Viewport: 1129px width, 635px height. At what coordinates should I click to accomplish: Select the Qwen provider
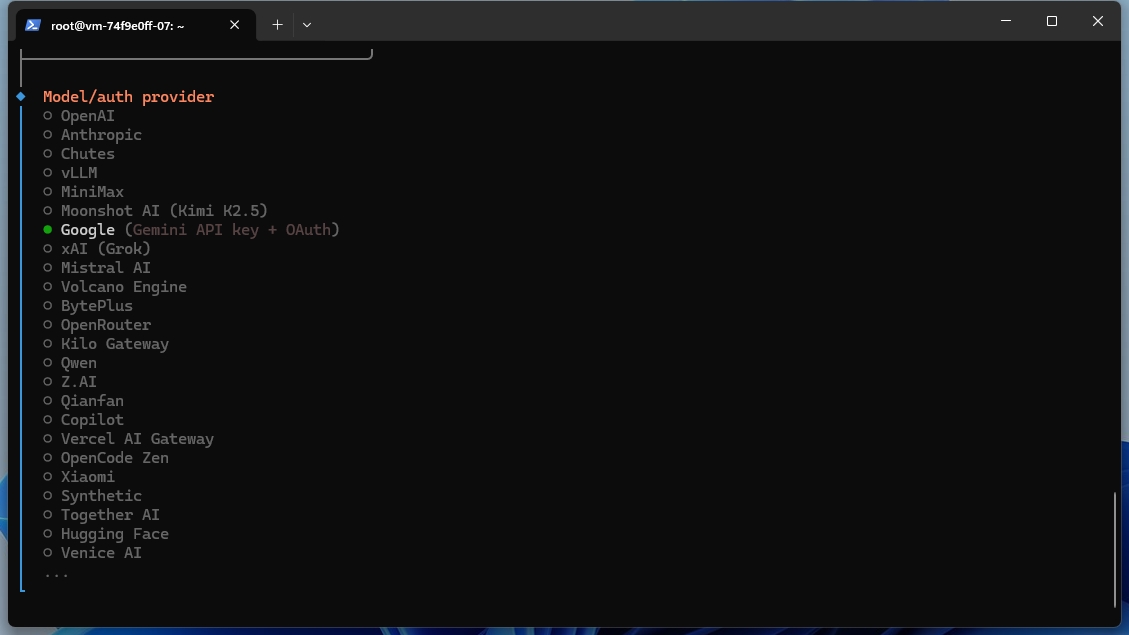pyautogui.click(x=78, y=362)
